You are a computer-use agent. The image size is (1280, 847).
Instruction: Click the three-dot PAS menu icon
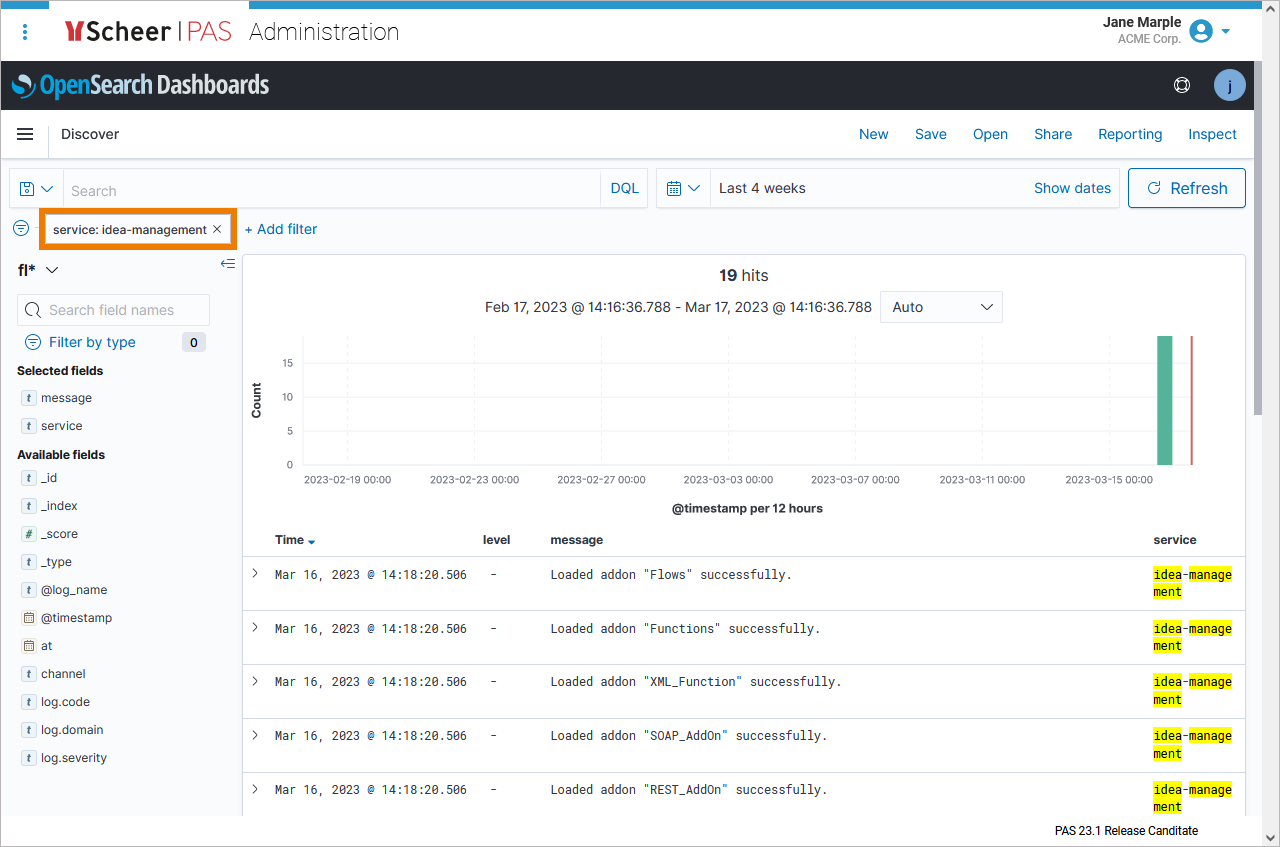(25, 32)
